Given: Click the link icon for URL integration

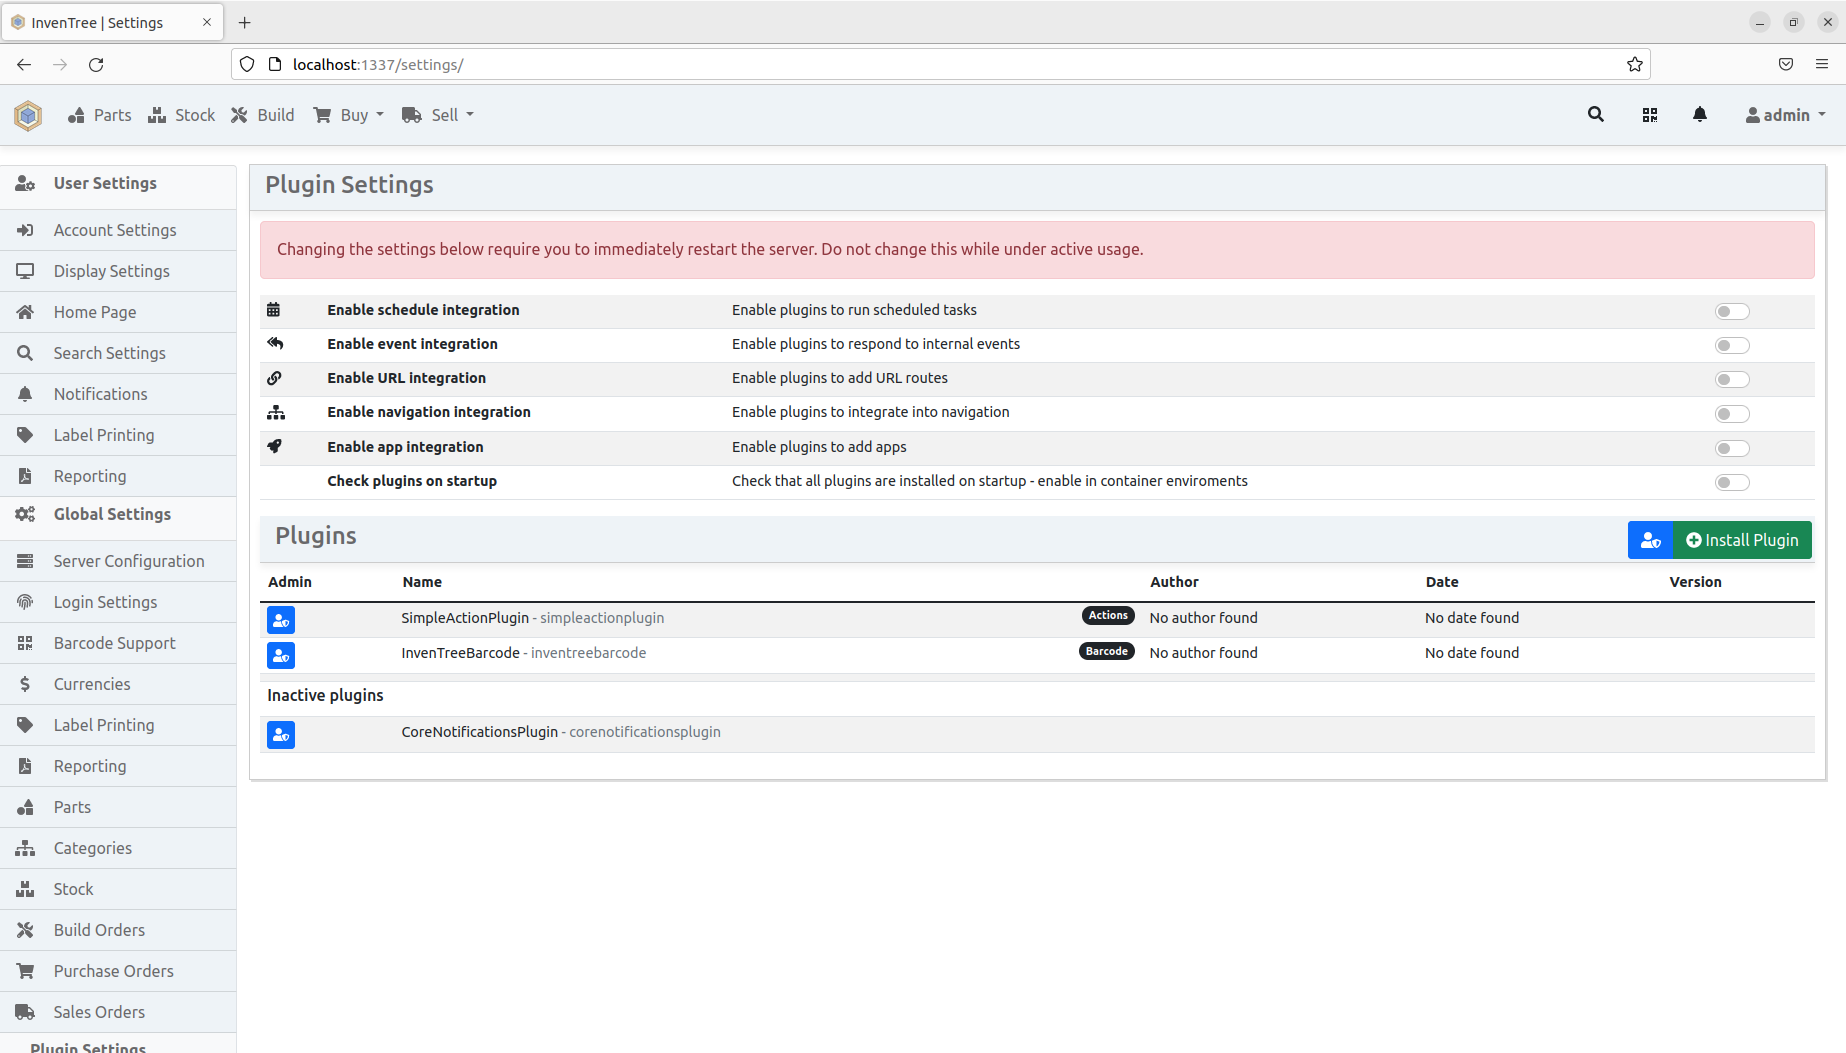Looking at the screenshot, I should [x=274, y=378].
